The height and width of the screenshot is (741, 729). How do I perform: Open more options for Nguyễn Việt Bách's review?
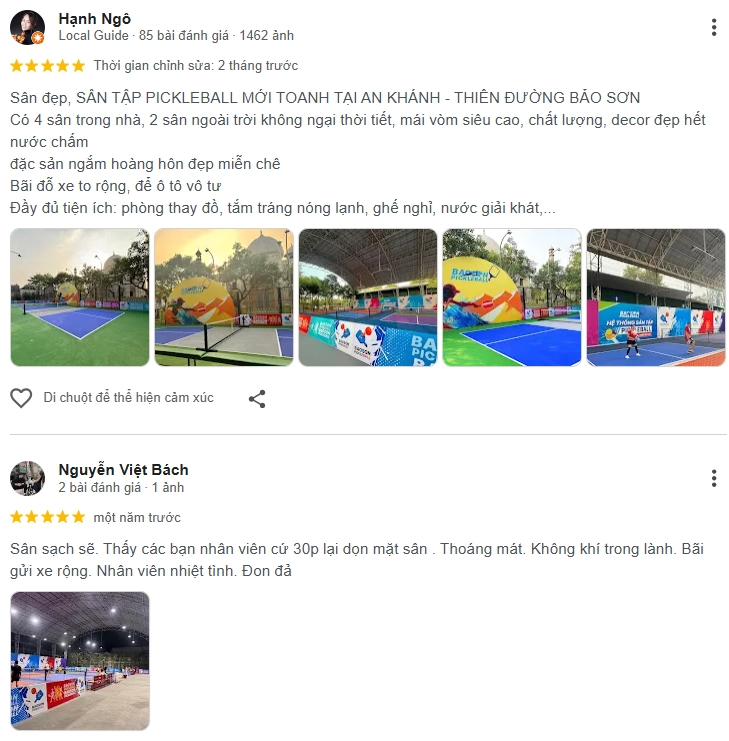pyautogui.click(x=714, y=478)
